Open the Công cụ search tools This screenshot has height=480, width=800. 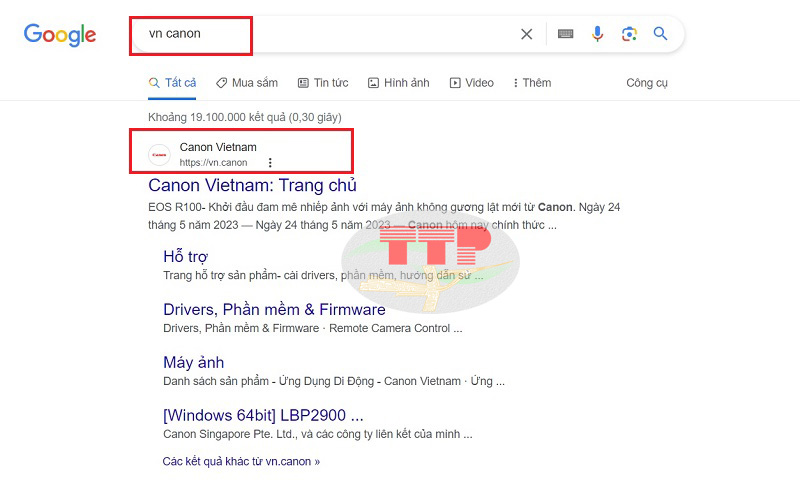click(647, 83)
